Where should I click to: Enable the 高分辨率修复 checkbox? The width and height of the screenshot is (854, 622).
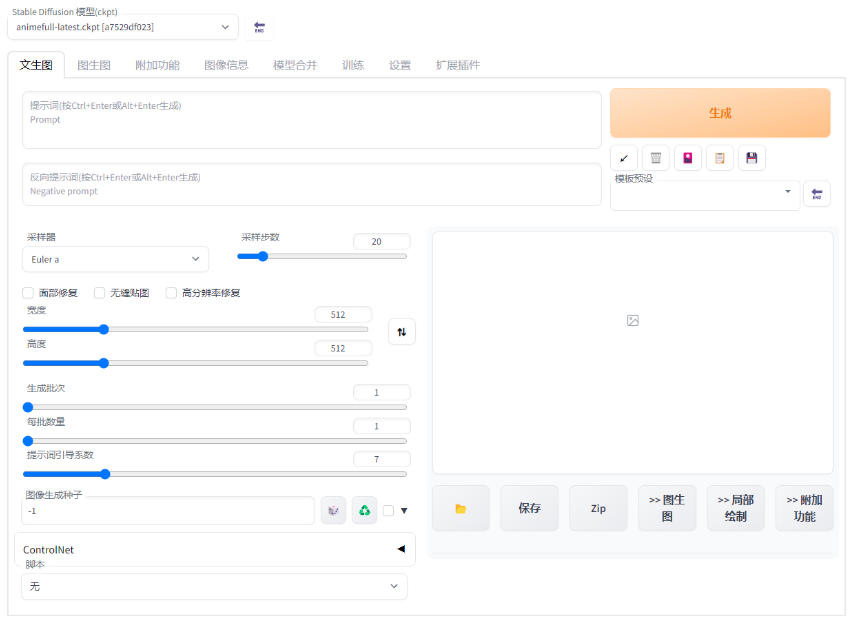(x=170, y=292)
